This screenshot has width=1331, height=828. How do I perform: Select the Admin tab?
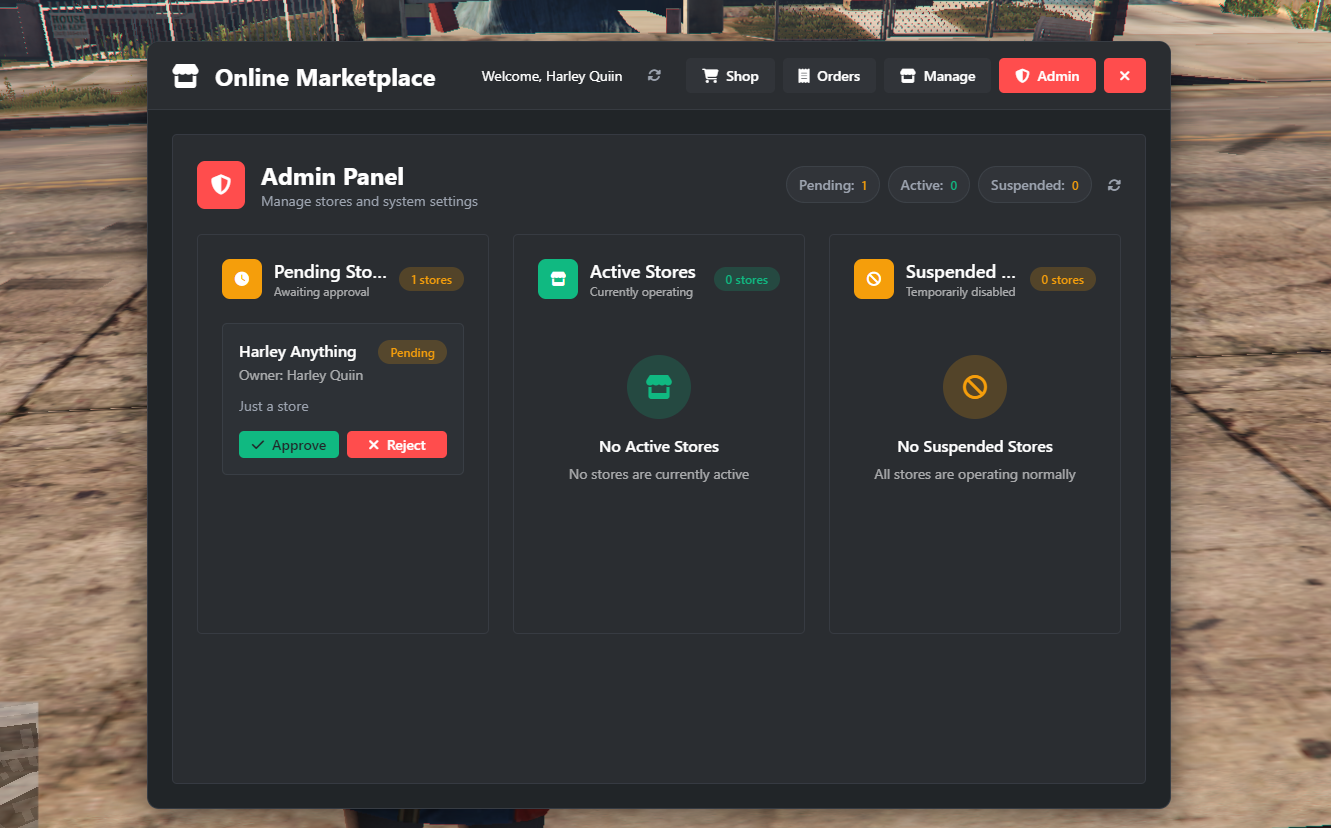coord(1047,76)
